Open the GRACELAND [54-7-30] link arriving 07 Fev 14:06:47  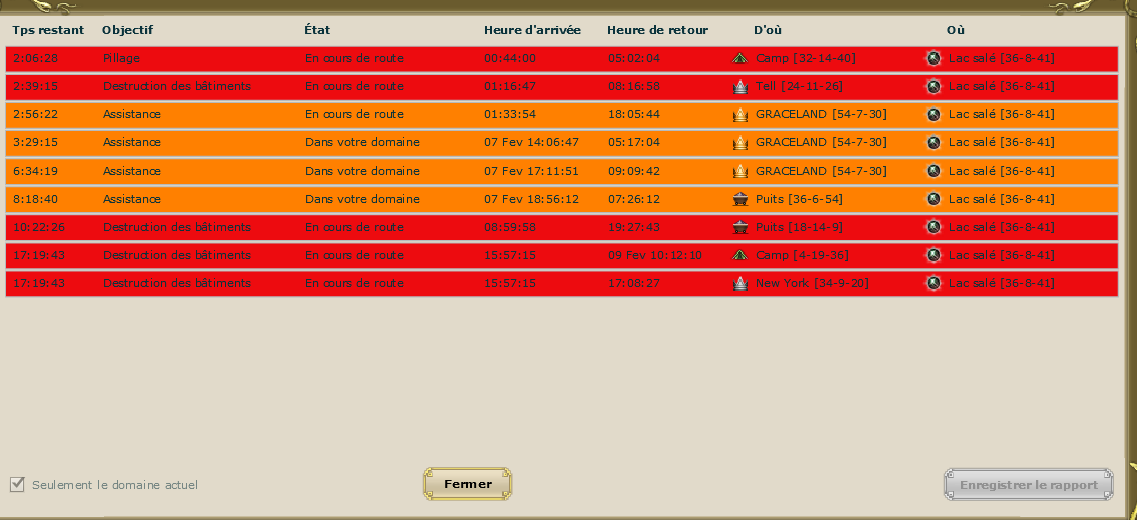point(820,143)
